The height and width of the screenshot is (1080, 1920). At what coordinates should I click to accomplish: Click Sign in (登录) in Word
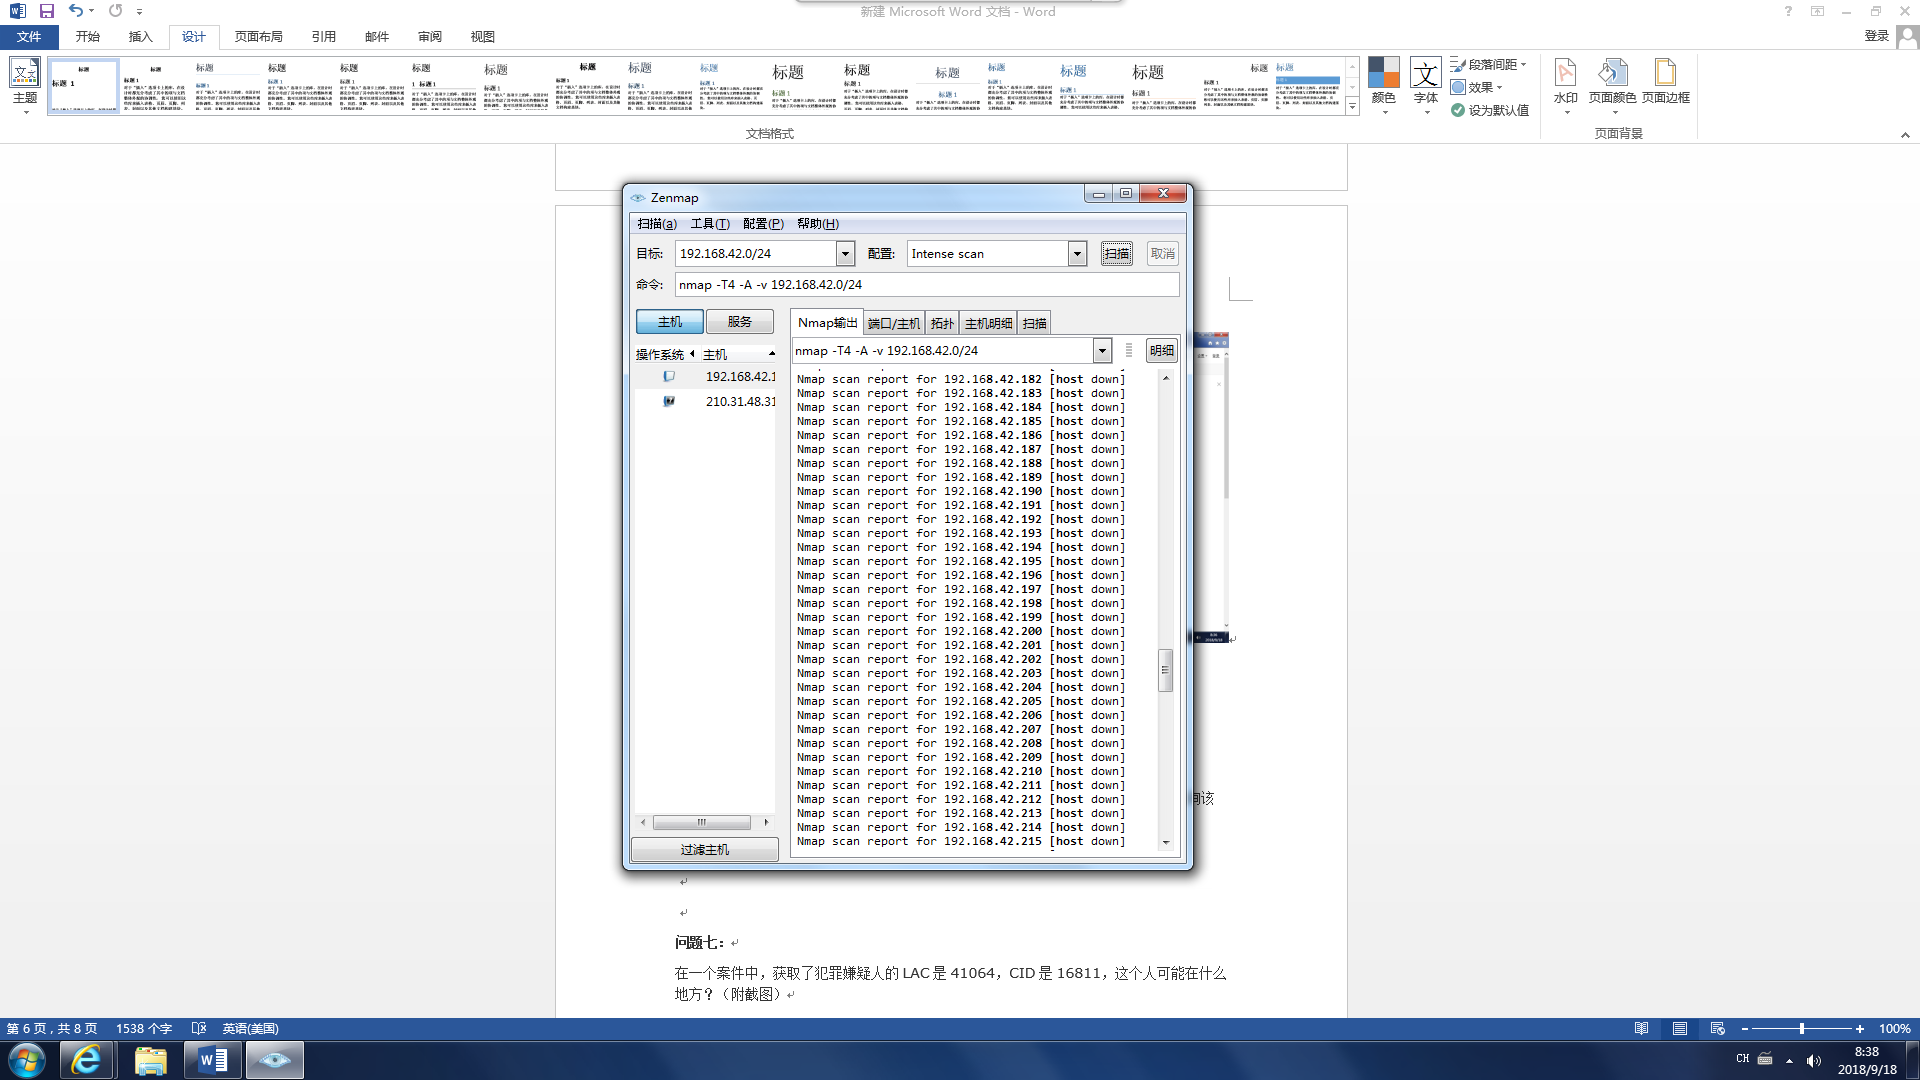click(1877, 36)
